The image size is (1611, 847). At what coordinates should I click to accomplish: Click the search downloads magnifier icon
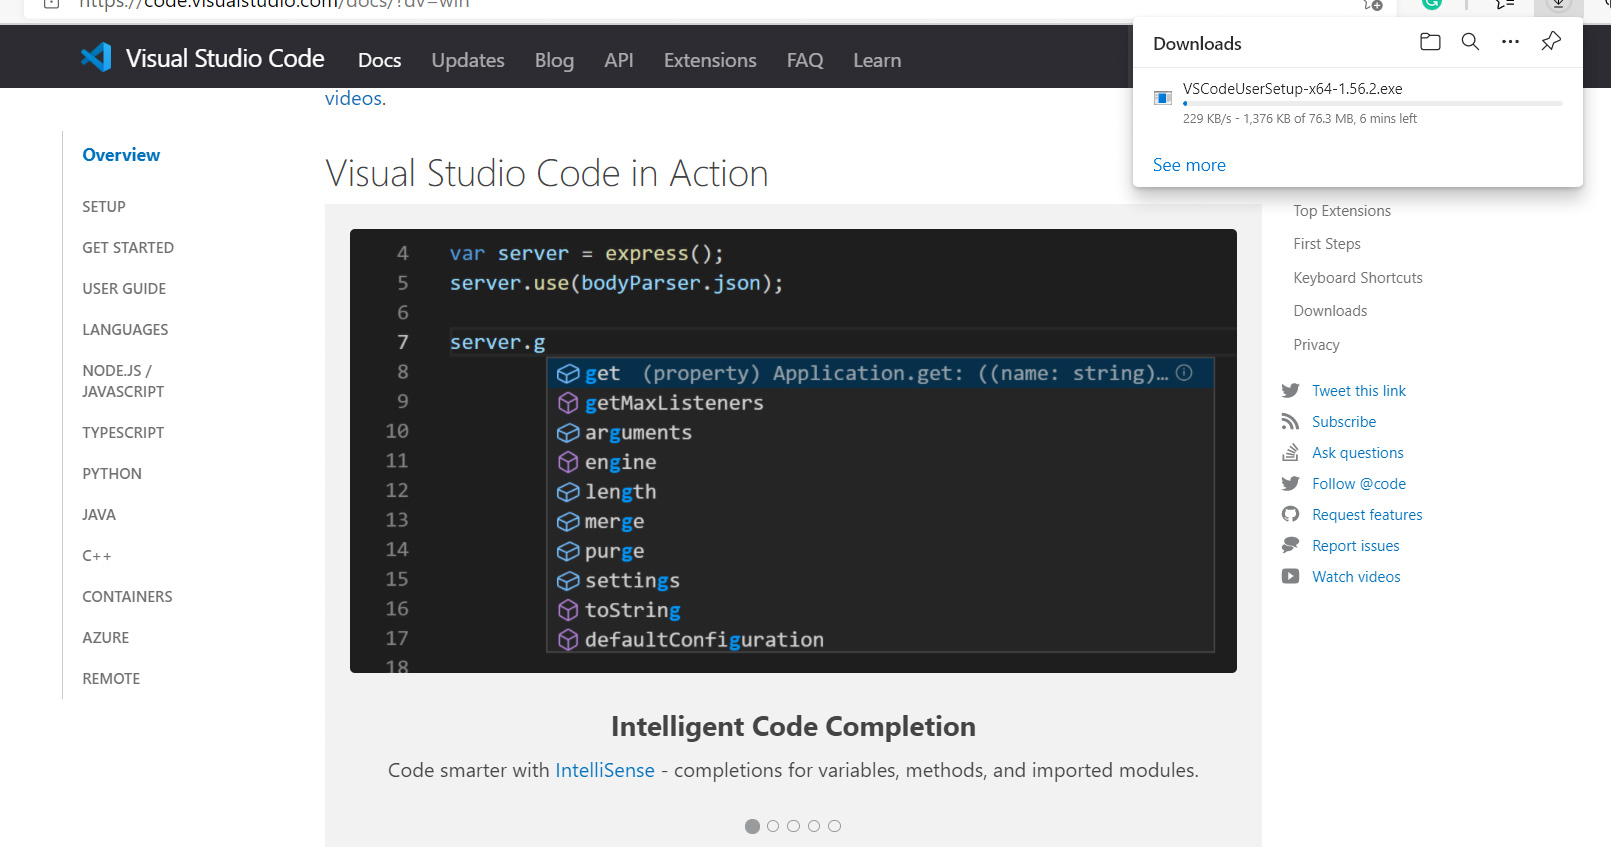pyautogui.click(x=1470, y=42)
